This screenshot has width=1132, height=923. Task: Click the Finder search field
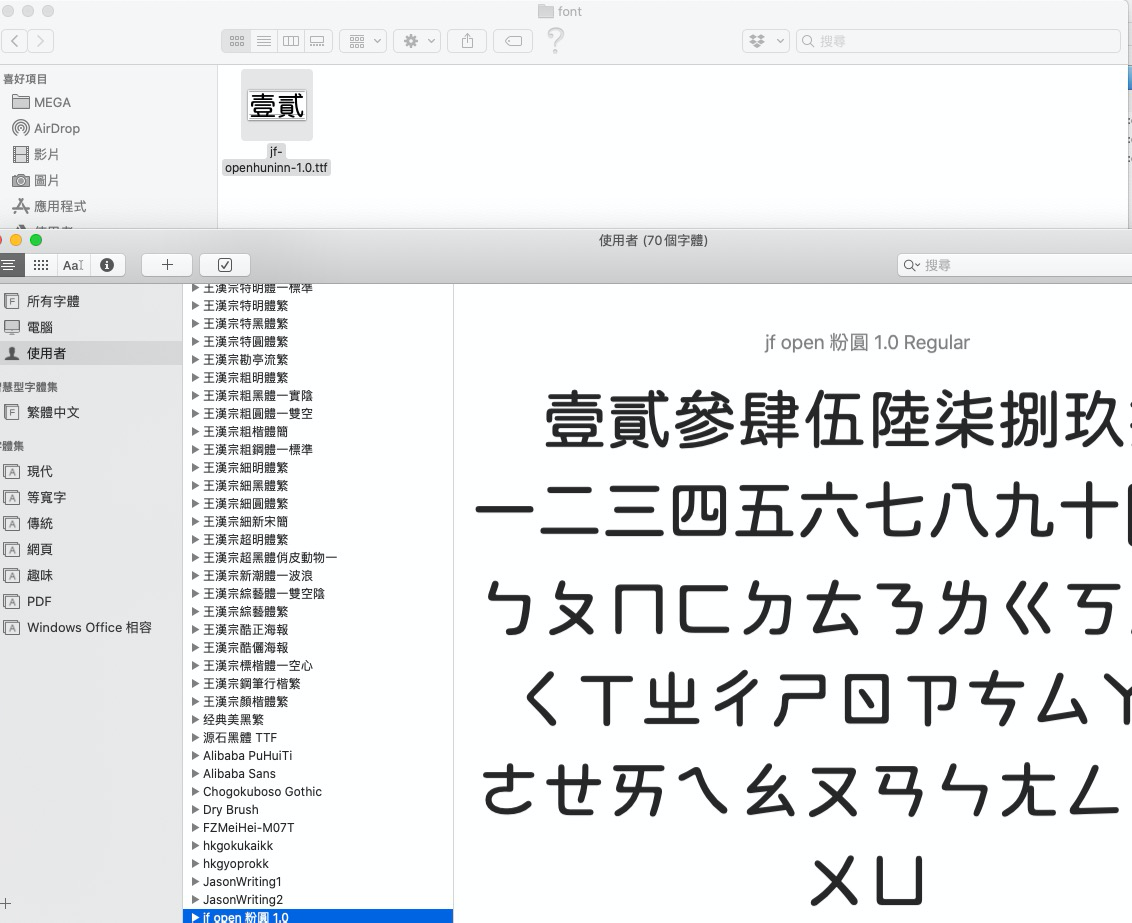coord(958,41)
